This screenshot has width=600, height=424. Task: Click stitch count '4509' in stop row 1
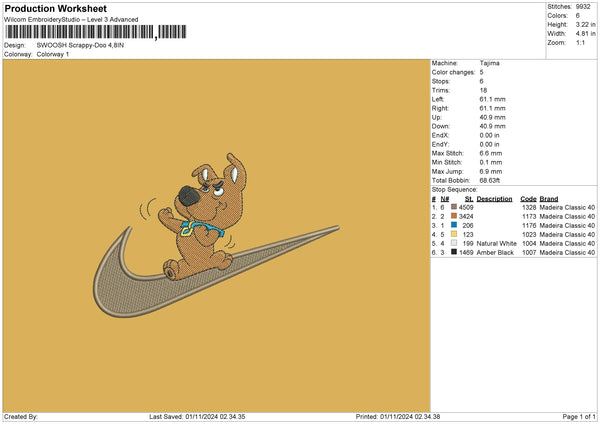pyautogui.click(x=466, y=207)
